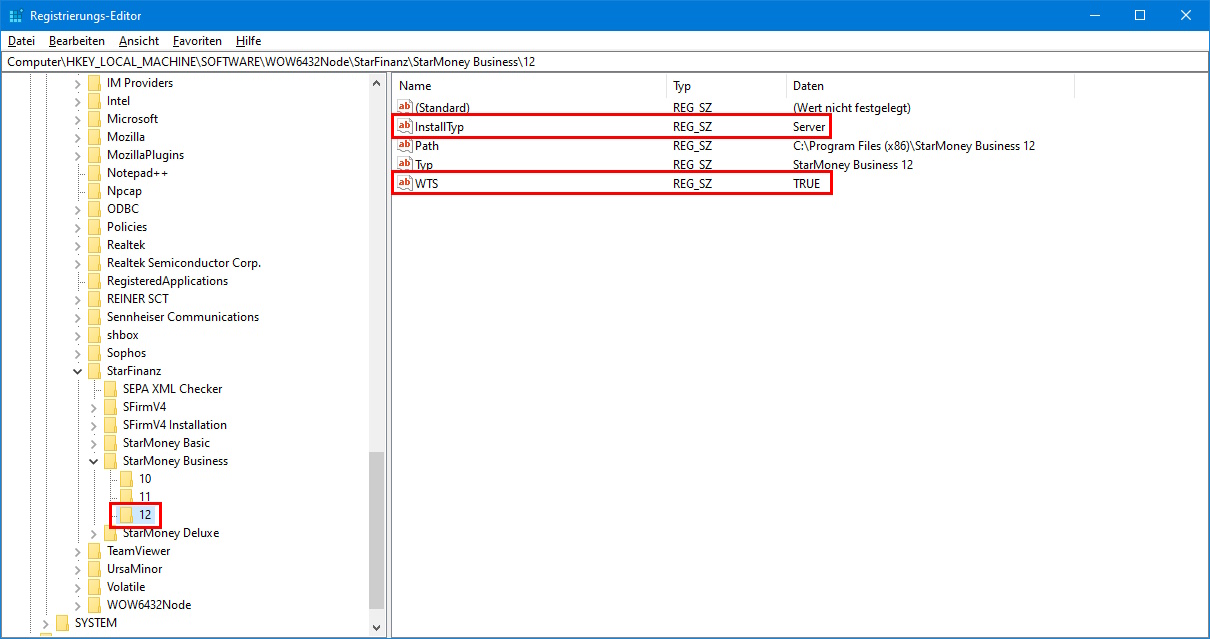Select the plain Realtek key label
This screenshot has height=639, width=1210.
pyautogui.click(x=126, y=245)
